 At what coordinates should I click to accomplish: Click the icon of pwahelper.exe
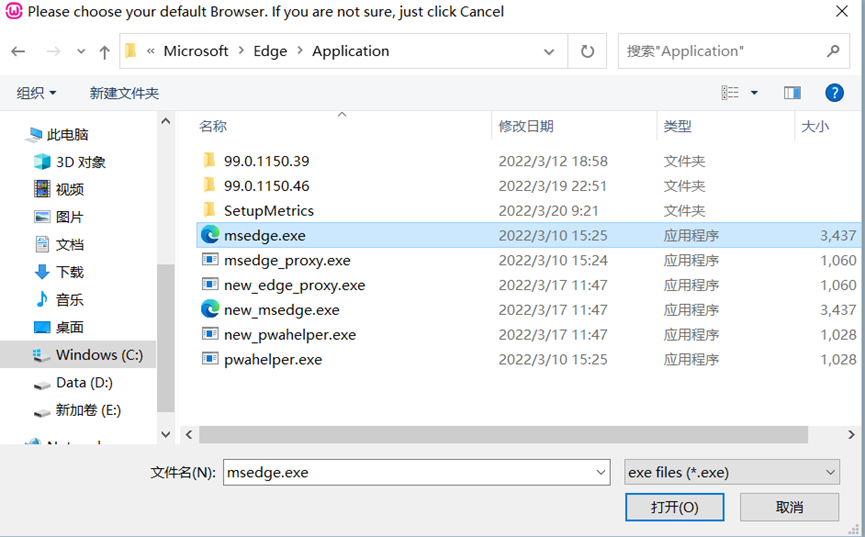(x=210, y=359)
